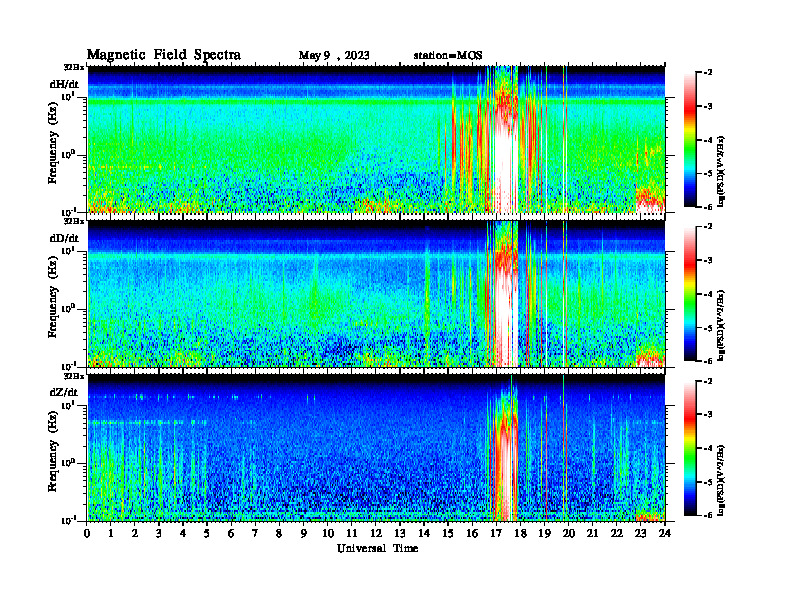This screenshot has height=612, width=792.
Task: Click the hour "23" tick on time axis
Action: tap(640, 534)
